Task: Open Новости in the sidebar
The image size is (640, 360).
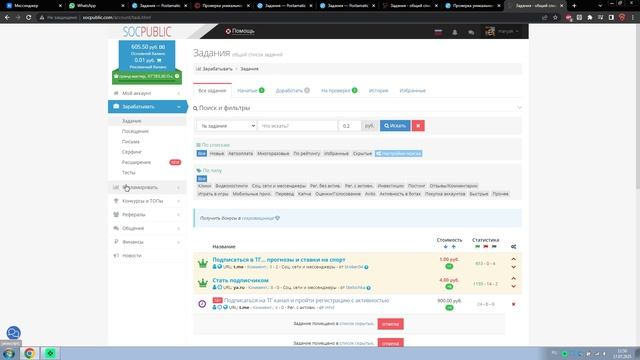Action: [132, 256]
